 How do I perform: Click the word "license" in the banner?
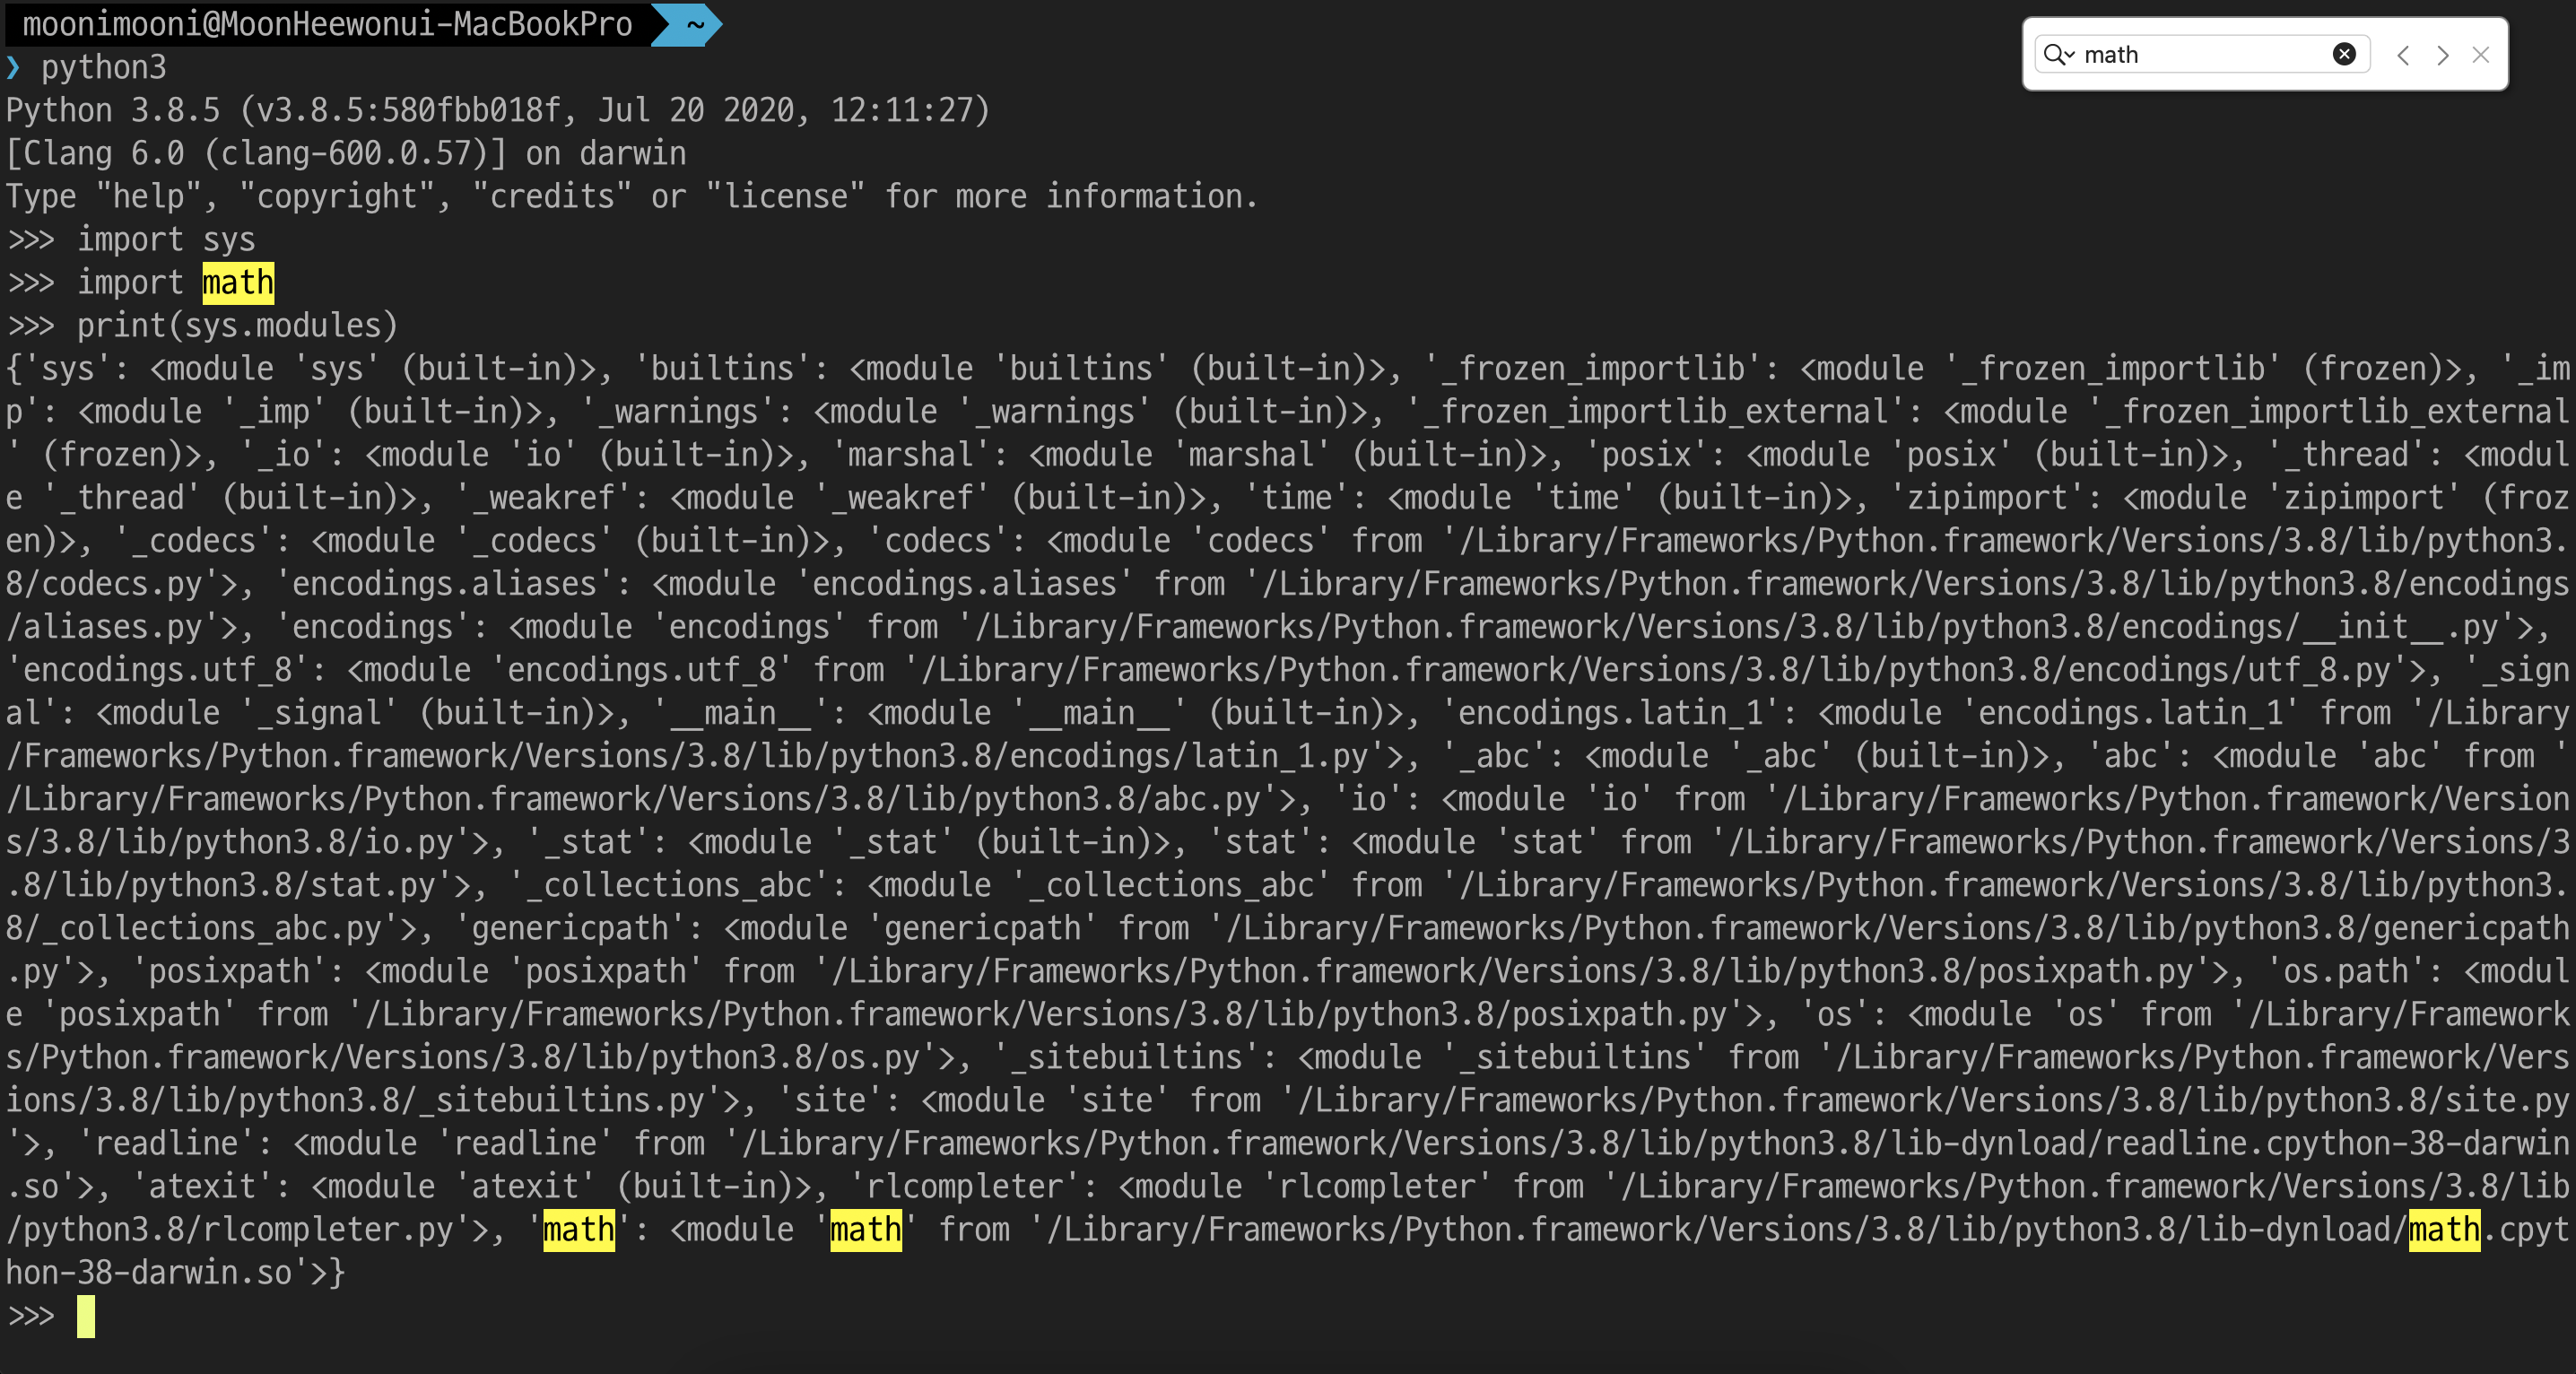point(785,197)
